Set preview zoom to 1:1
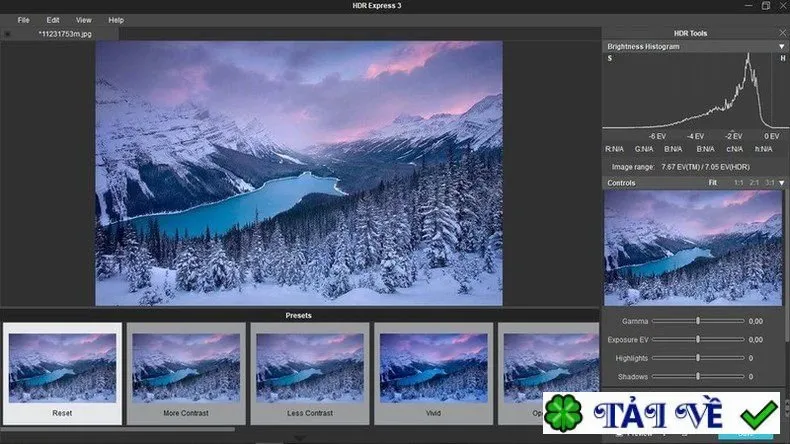790x444 pixels. [x=738, y=182]
